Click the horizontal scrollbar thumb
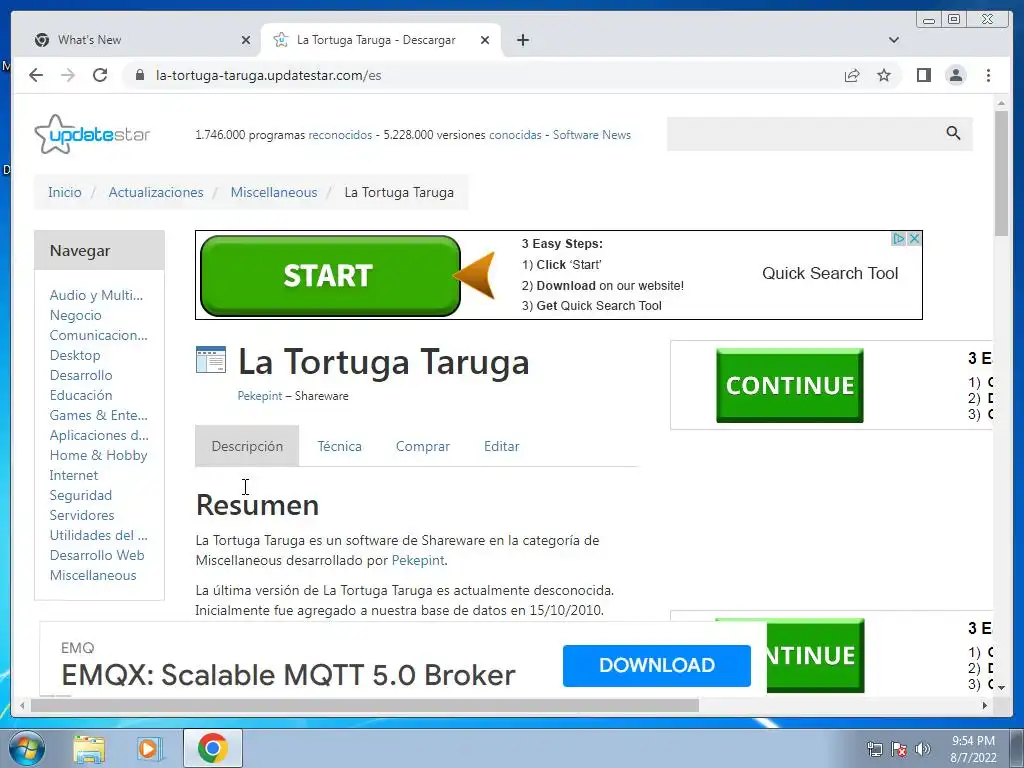The width and height of the screenshot is (1024, 768). click(364, 705)
